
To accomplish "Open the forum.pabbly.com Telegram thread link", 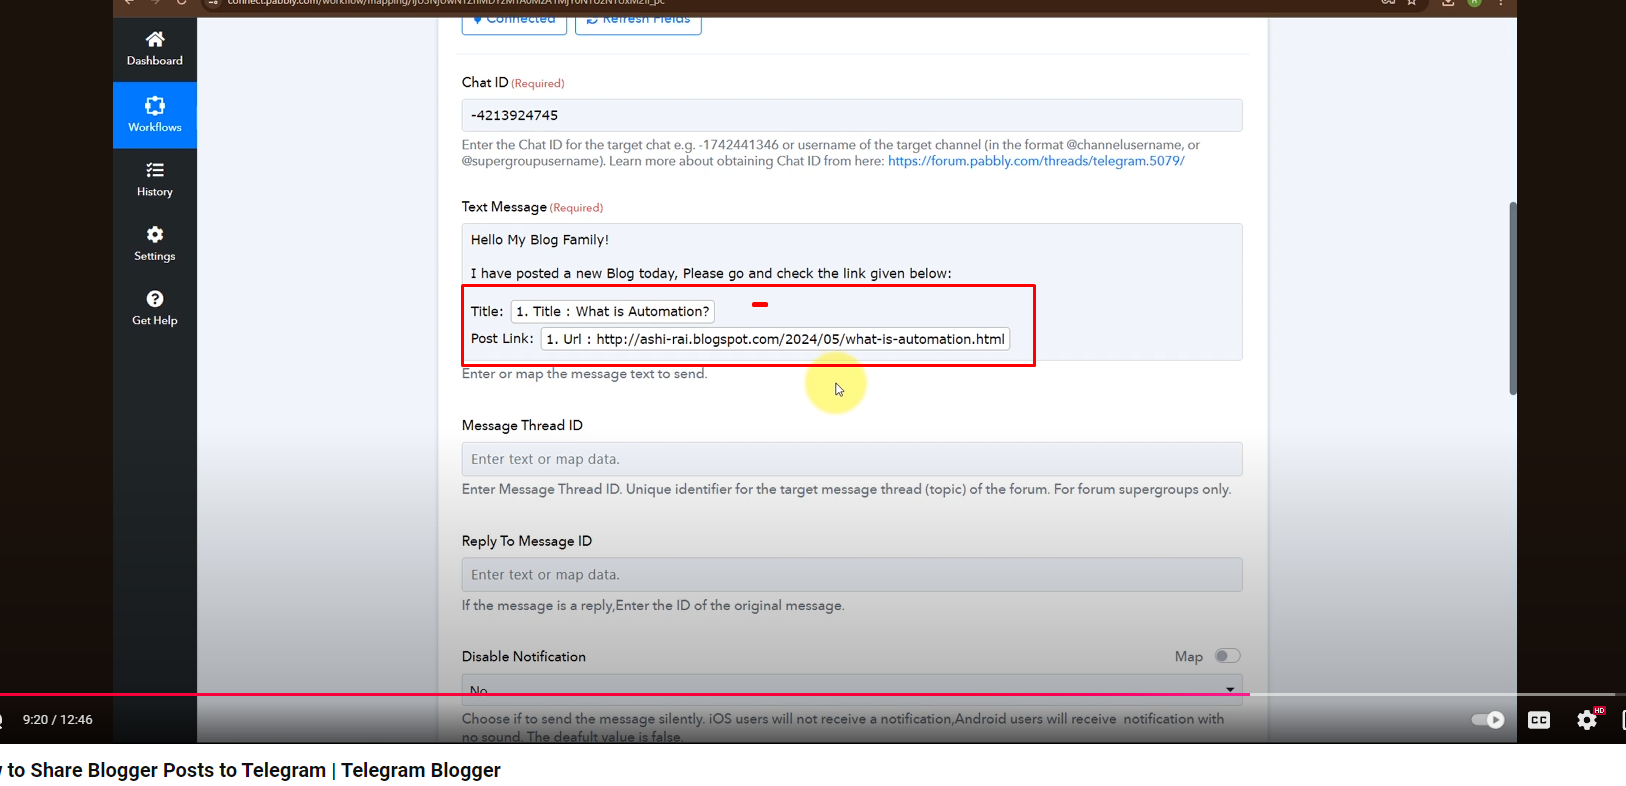I will [x=1036, y=161].
